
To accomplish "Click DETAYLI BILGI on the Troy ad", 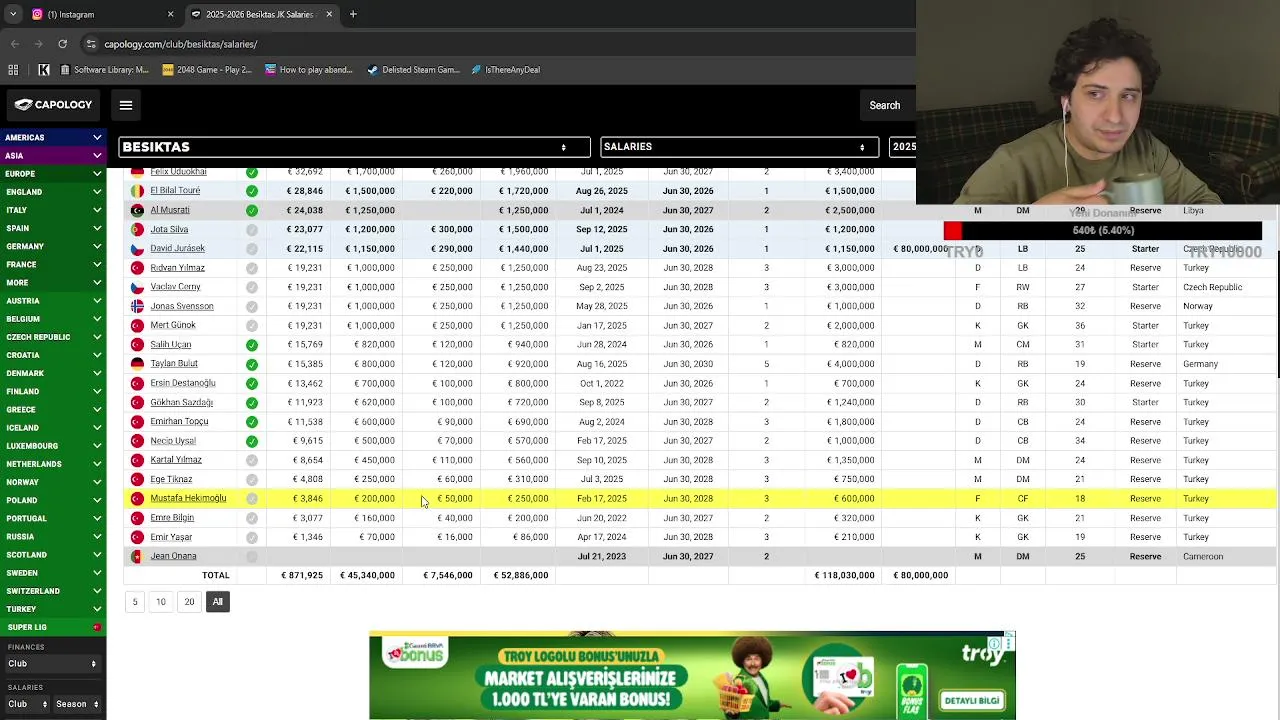I will click(x=973, y=701).
